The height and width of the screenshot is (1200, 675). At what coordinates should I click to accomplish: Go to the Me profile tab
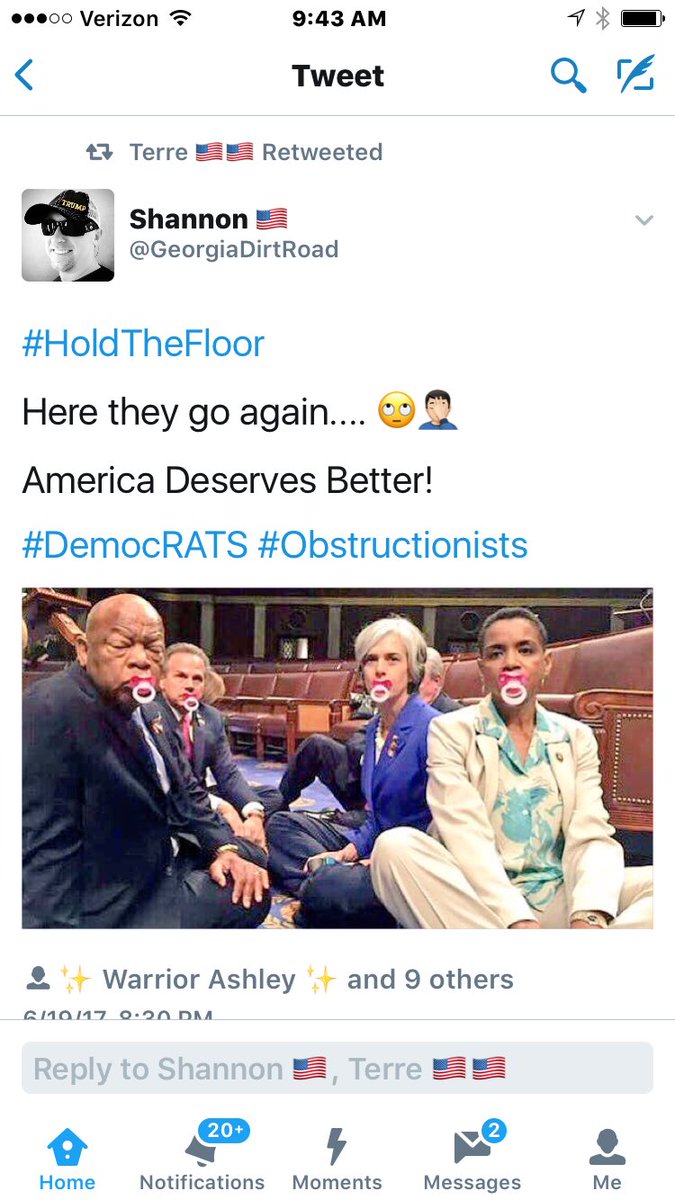pos(607,1160)
